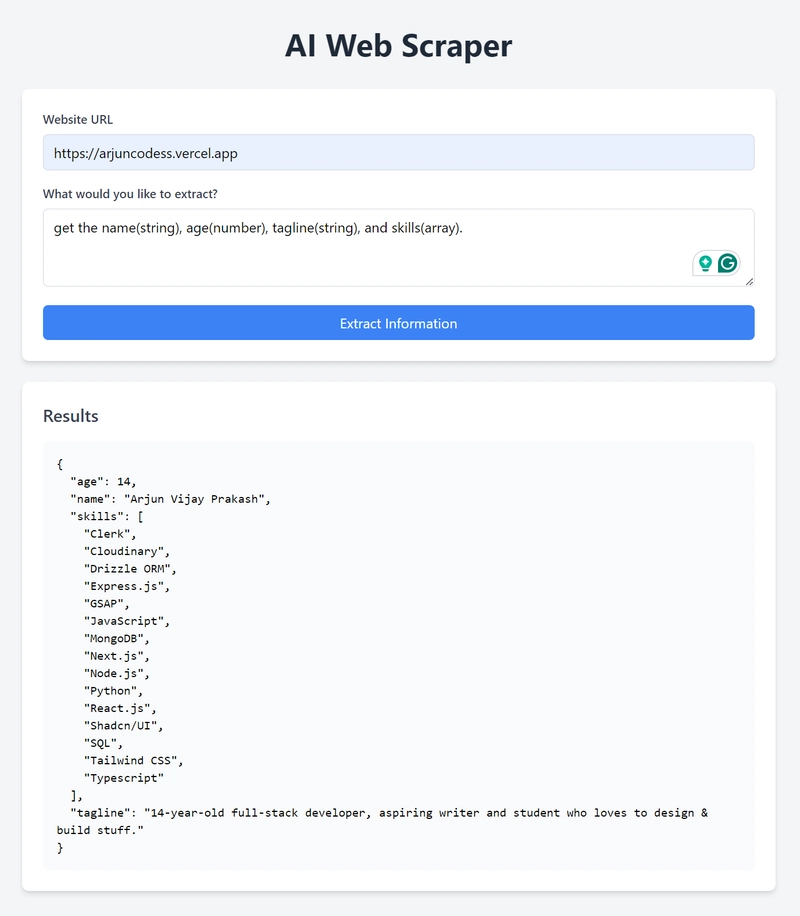Click the Website URL label
The height and width of the screenshot is (916, 800).
click(x=78, y=120)
